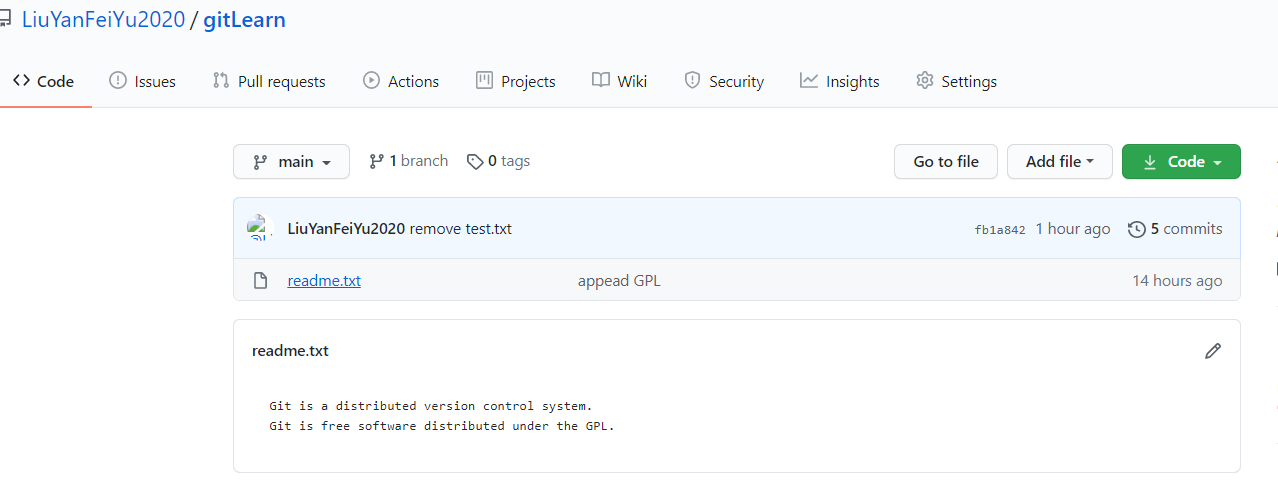The width and height of the screenshot is (1278, 487).
Task: Open commit hash fb1a842
Action: [999, 230]
